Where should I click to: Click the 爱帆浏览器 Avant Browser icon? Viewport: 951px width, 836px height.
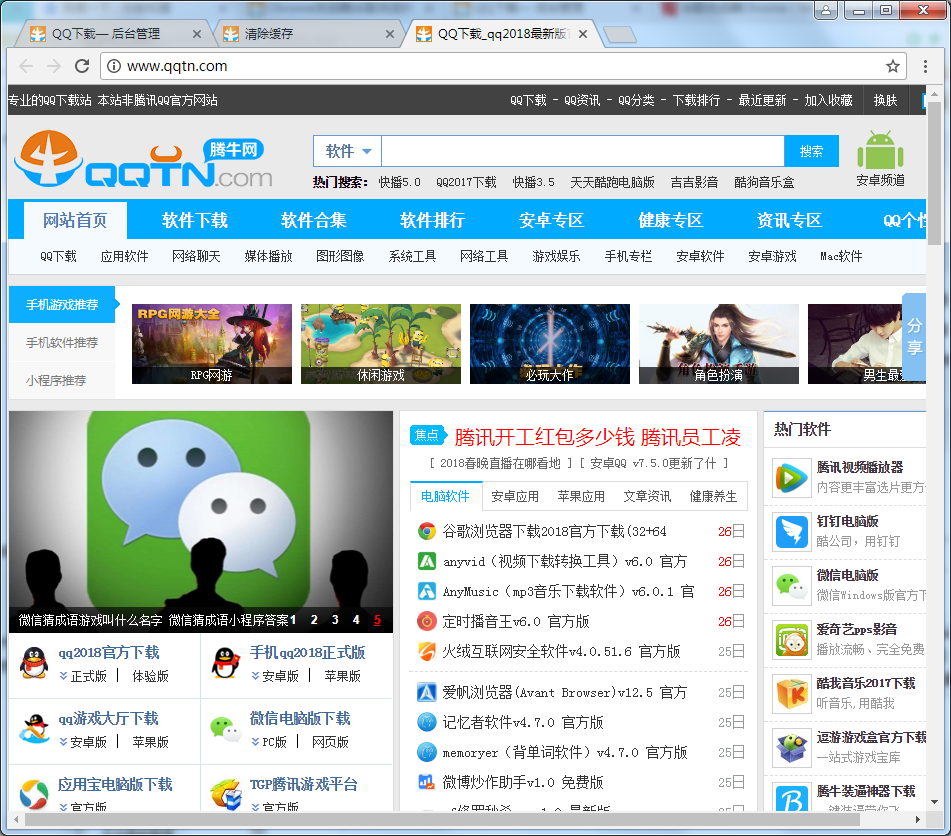pyautogui.click(x=427, y=692)
